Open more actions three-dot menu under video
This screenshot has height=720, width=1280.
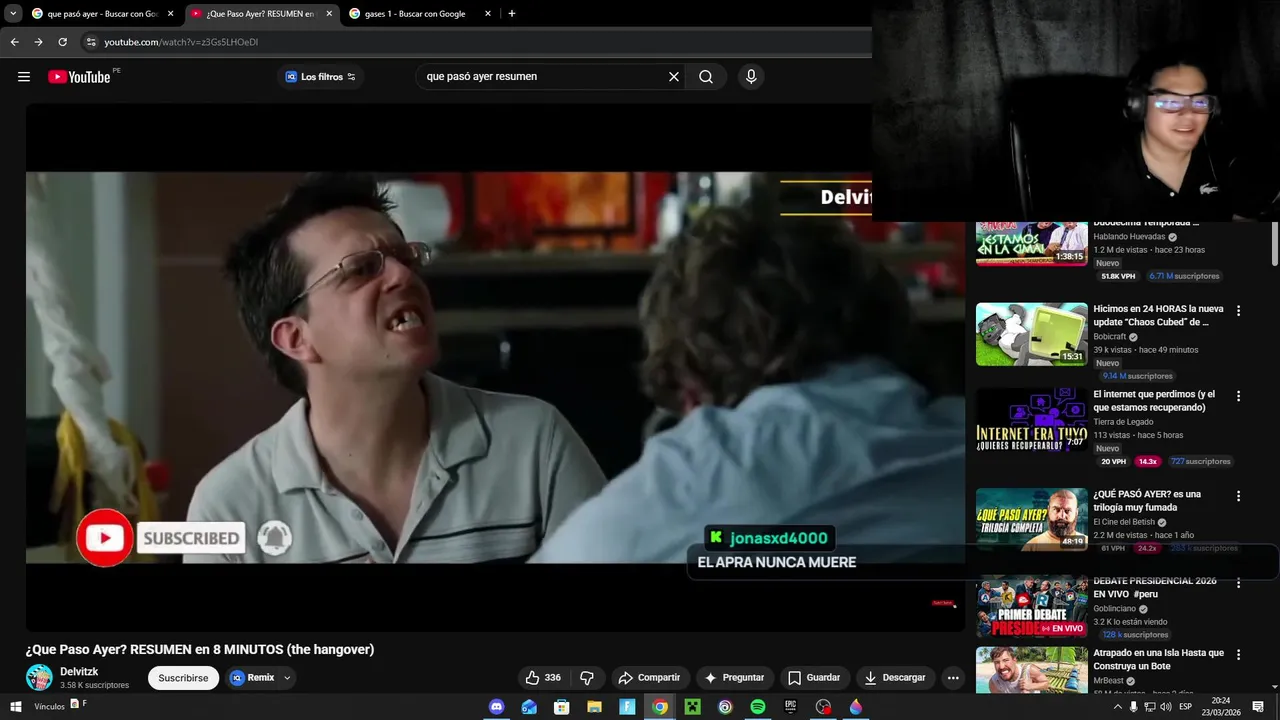click(x=953, y=677)
